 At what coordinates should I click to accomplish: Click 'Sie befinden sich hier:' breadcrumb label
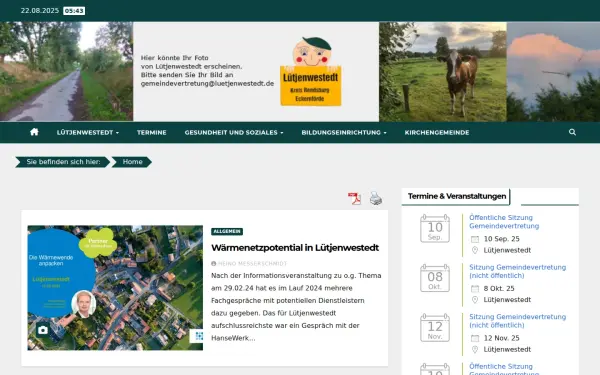tap(63, 162)
